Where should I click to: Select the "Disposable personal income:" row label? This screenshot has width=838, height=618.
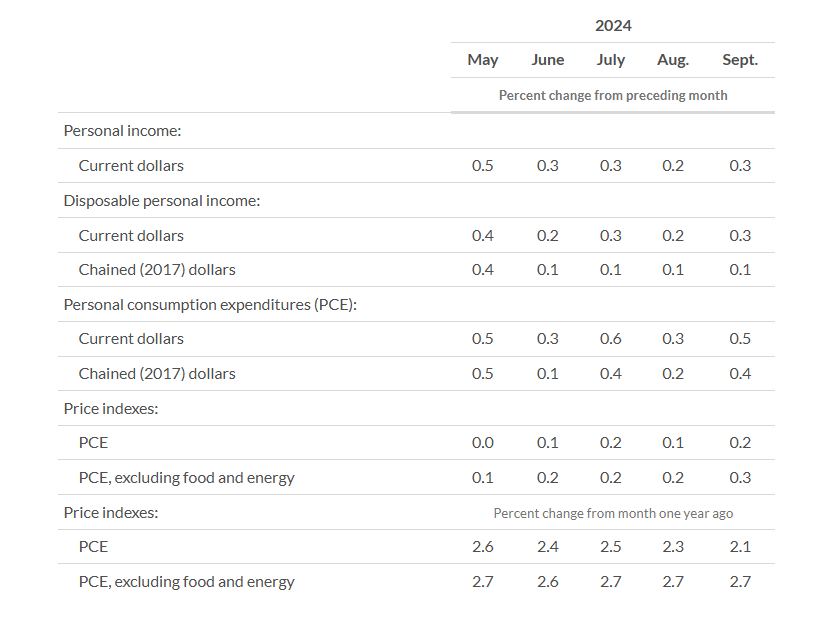pos(162,200)
